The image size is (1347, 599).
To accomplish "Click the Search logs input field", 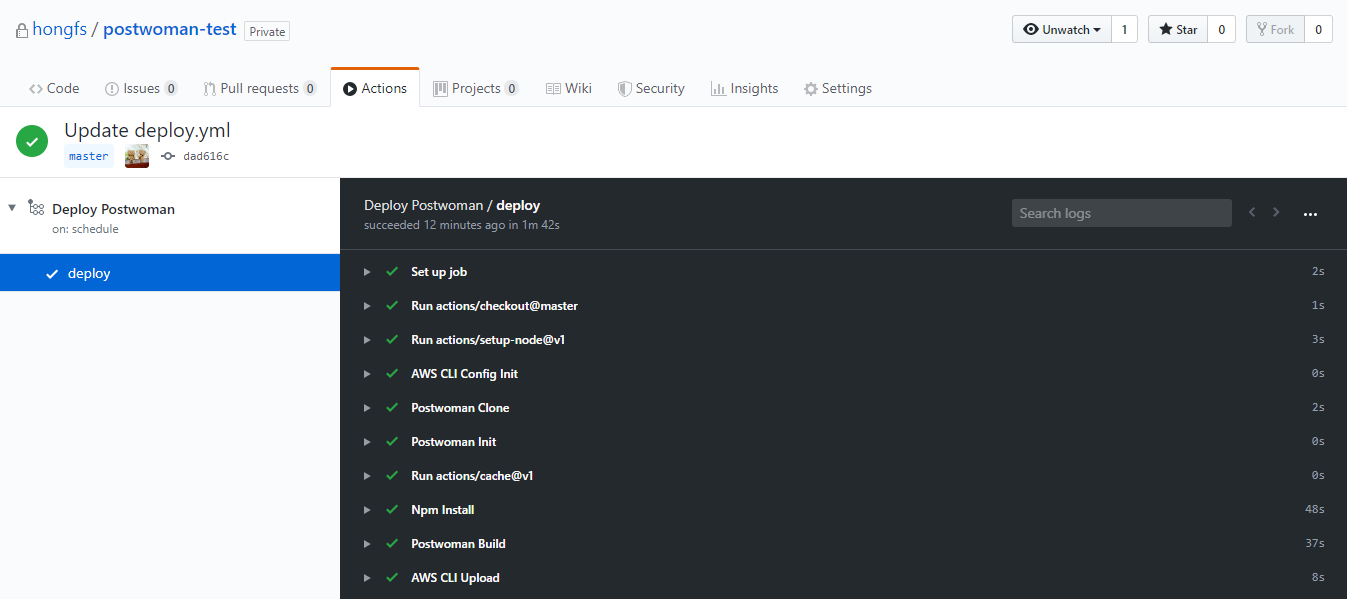I will coord(1121,213).
